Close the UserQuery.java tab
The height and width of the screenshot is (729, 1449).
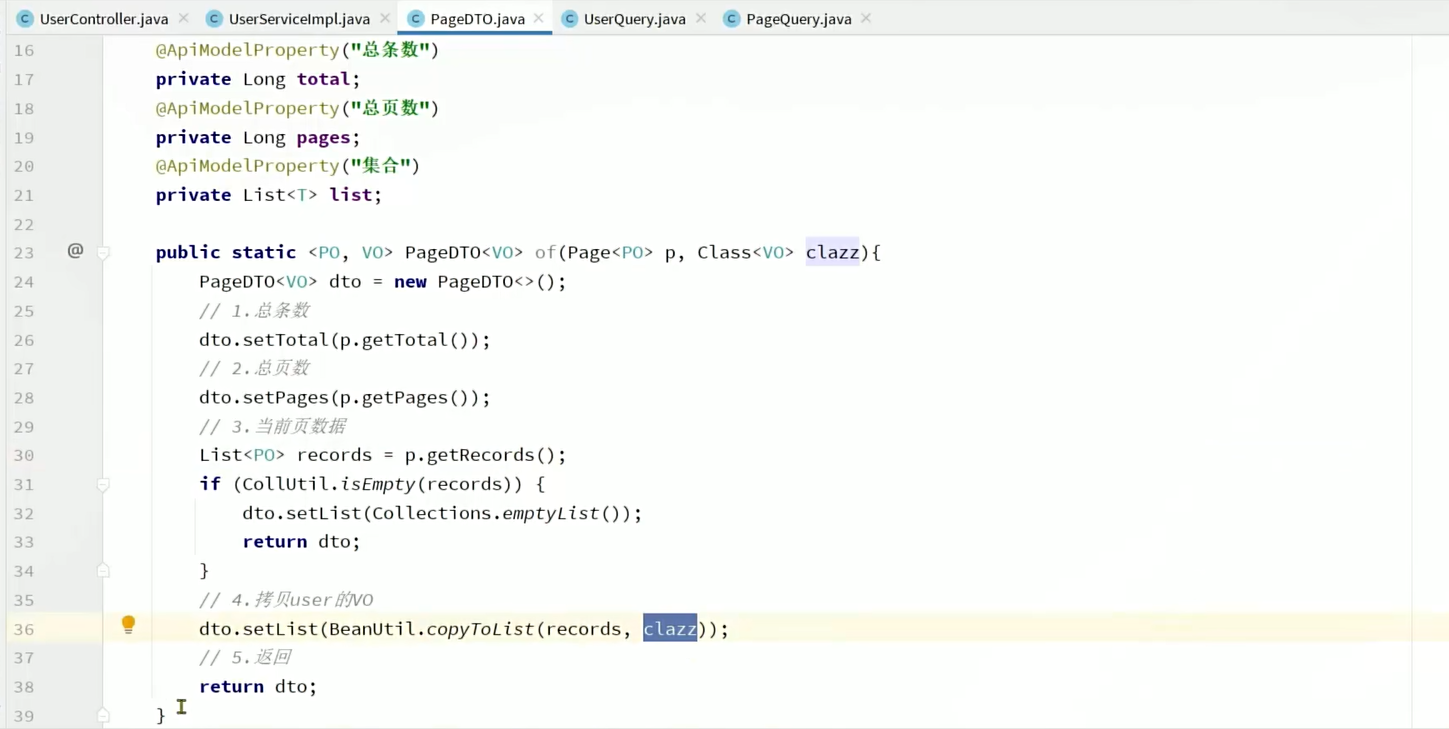(700, 18)
